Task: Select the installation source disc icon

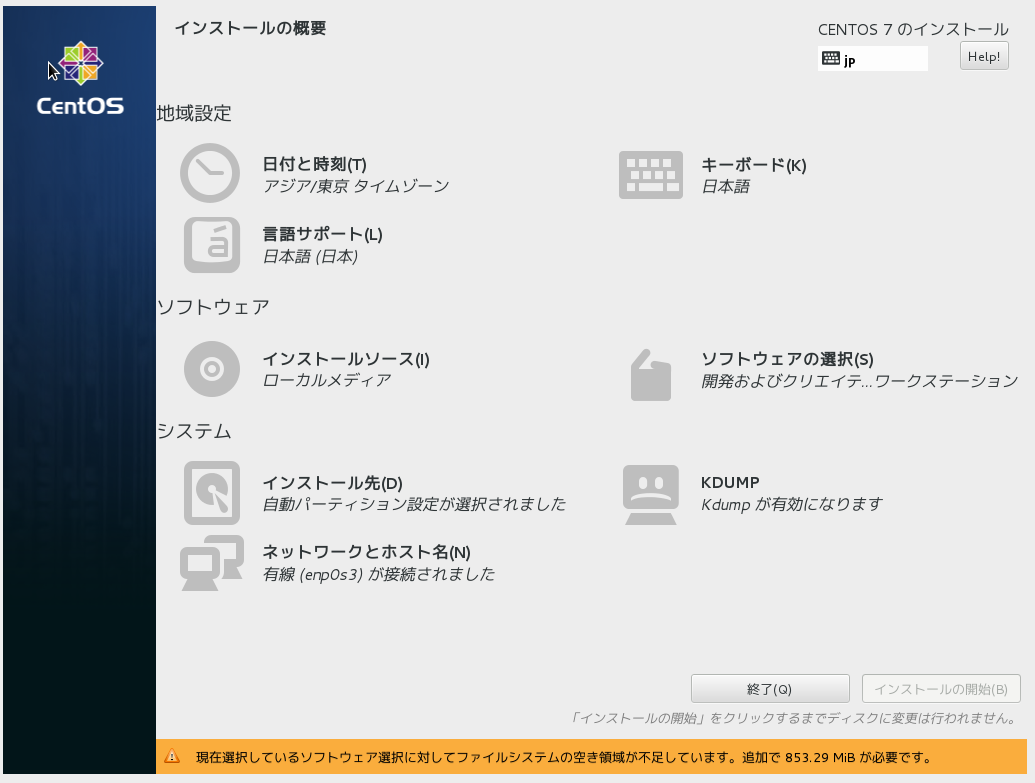Action: (x=210, y=368)
